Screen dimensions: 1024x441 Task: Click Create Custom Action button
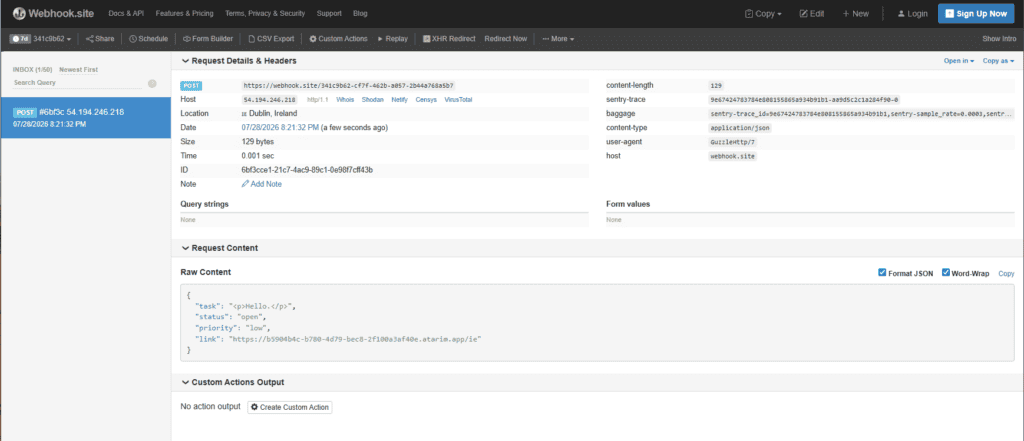291,407
